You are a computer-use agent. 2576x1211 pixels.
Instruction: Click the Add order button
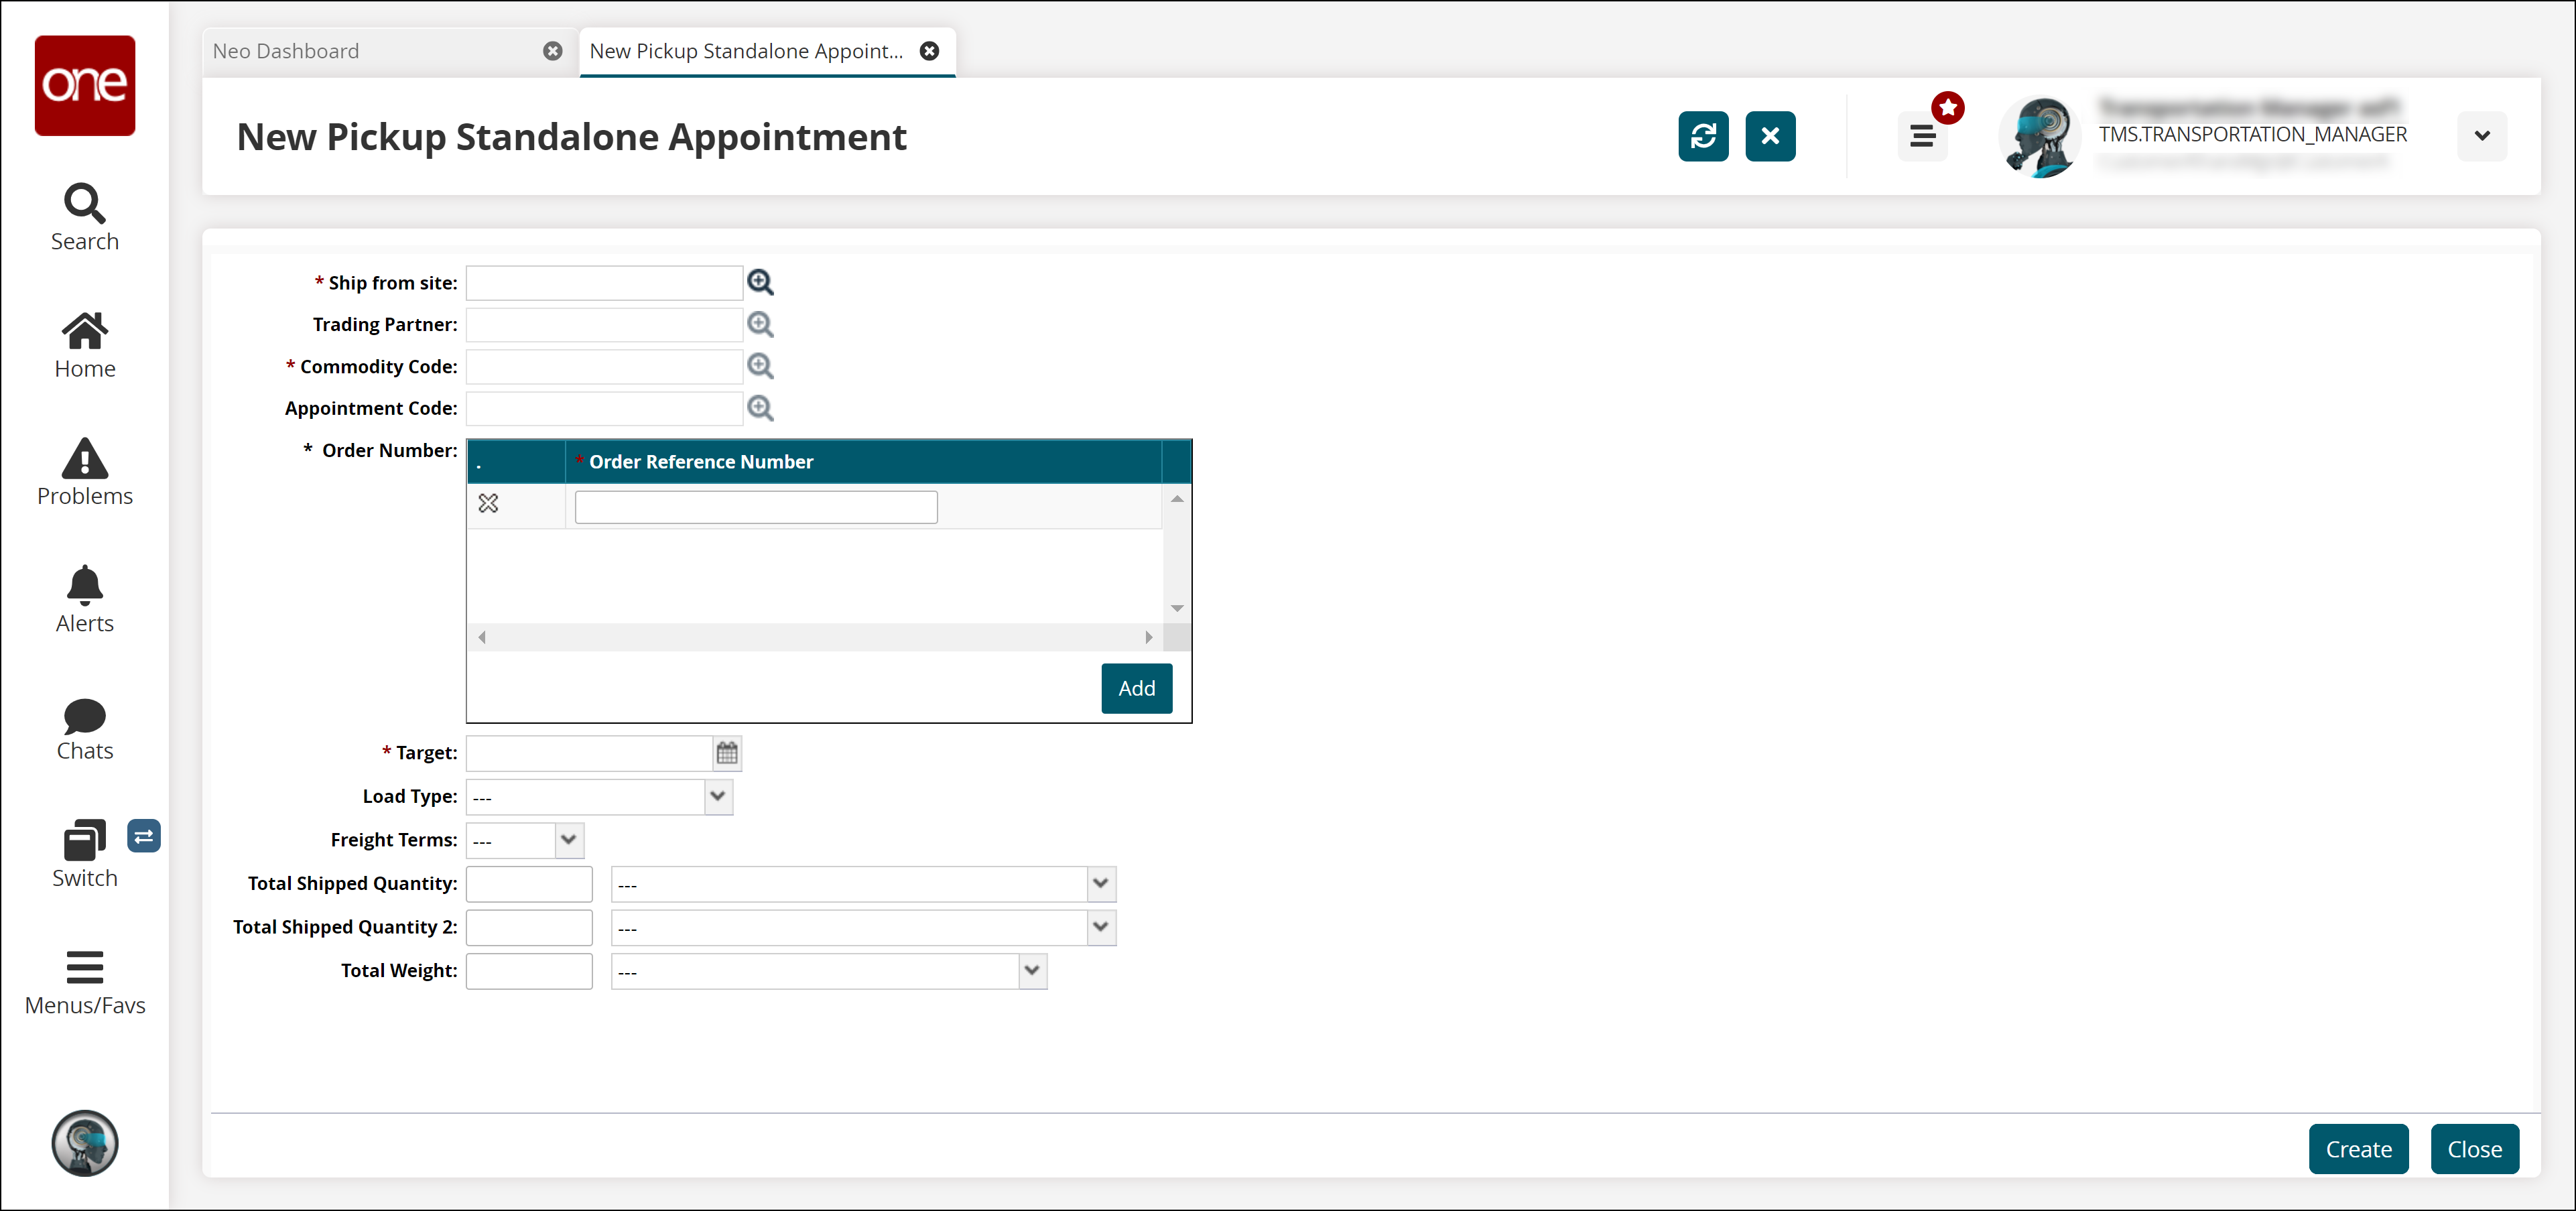point(1136,688)
